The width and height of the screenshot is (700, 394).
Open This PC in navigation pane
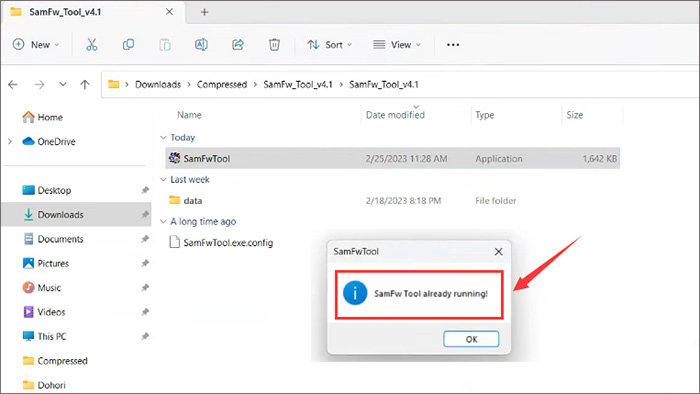[x=52, y=336]
